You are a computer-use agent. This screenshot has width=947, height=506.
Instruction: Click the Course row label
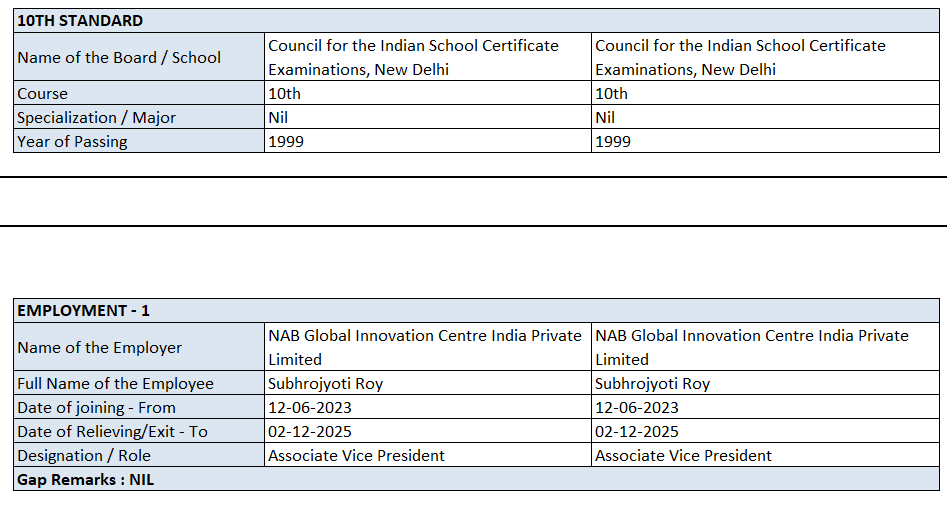[43, 94]
